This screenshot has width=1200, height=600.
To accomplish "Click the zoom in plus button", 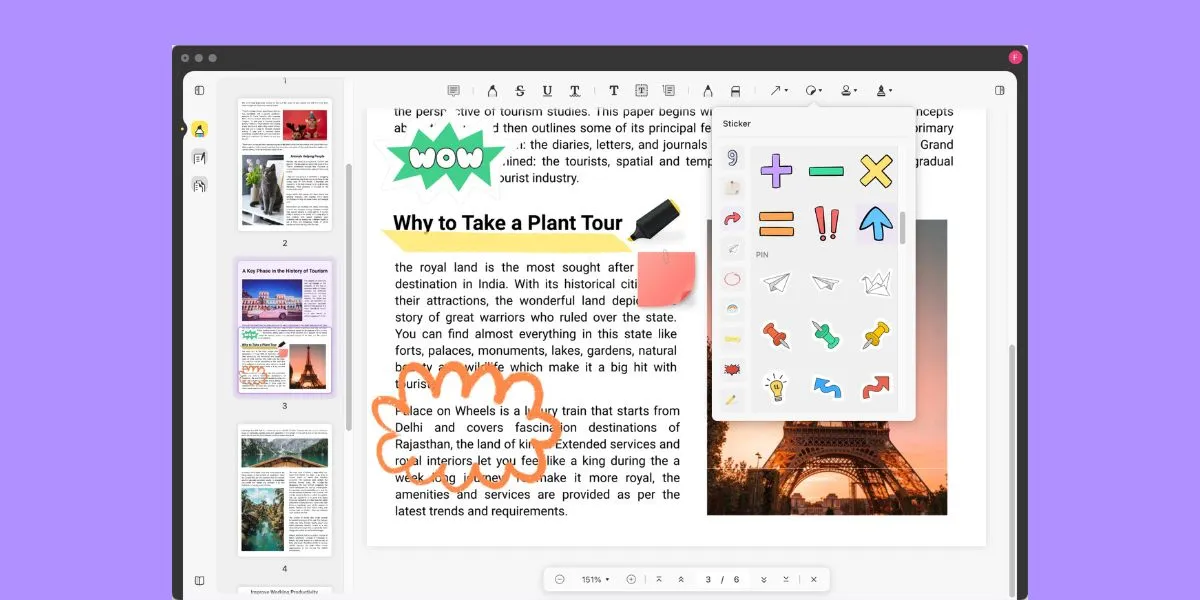I will click(x=631, y=580).
